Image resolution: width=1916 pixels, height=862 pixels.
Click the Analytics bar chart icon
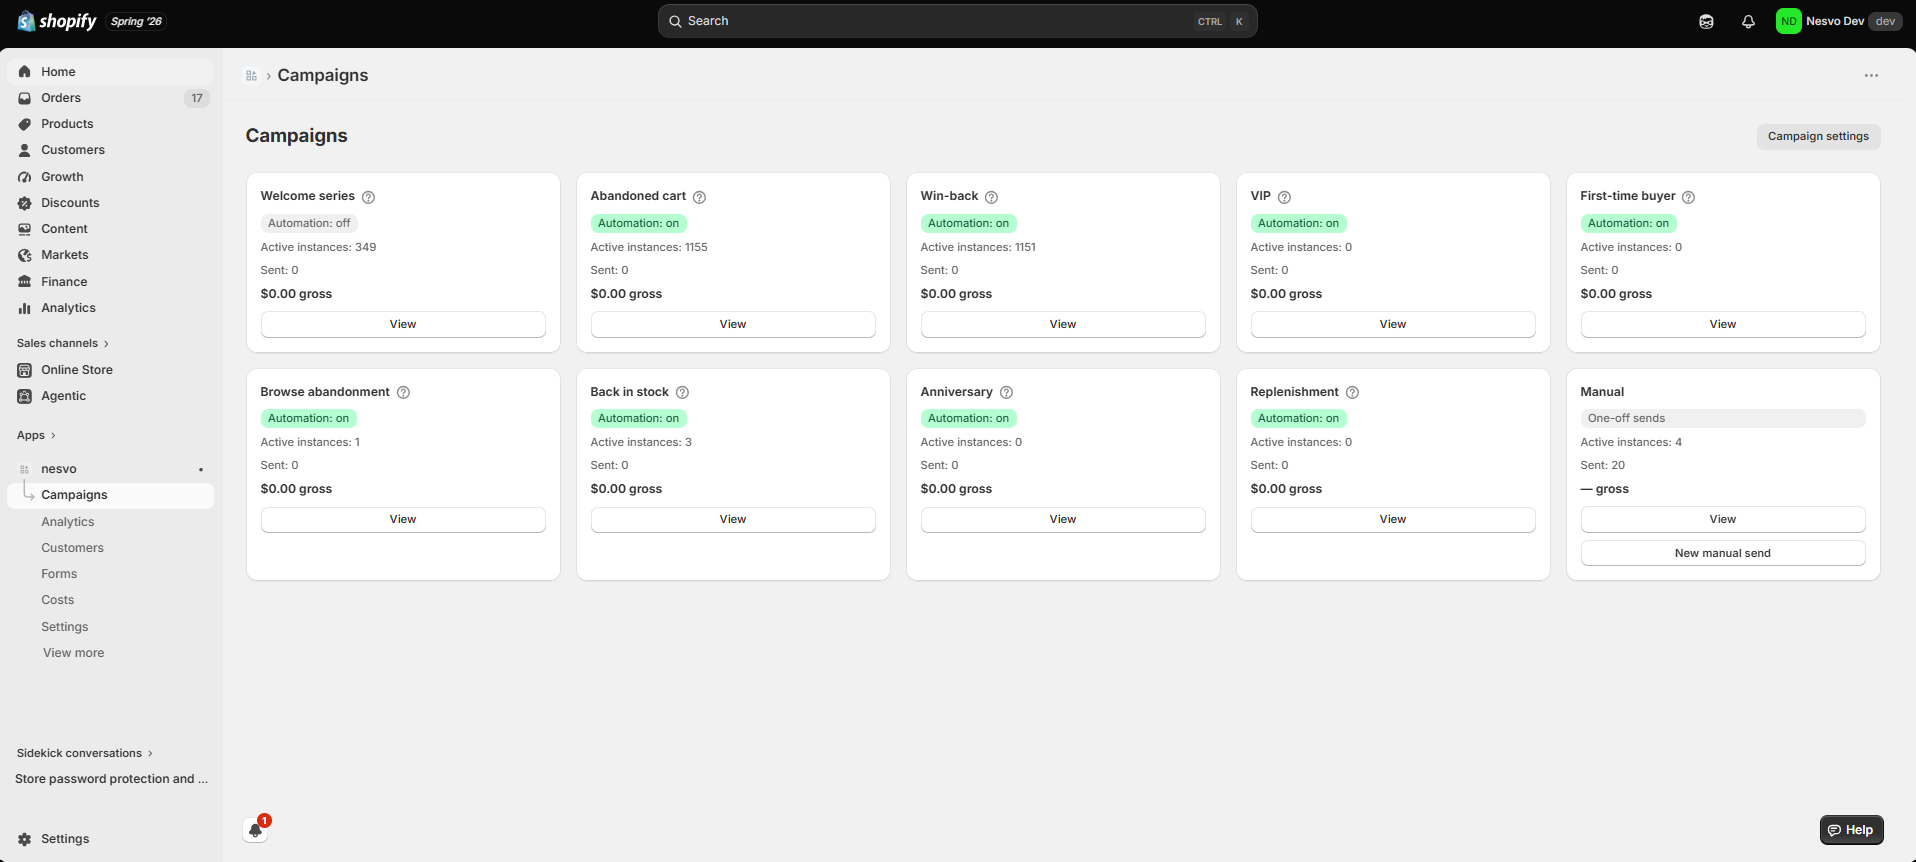pyautogui.click(x=25, y=308)
